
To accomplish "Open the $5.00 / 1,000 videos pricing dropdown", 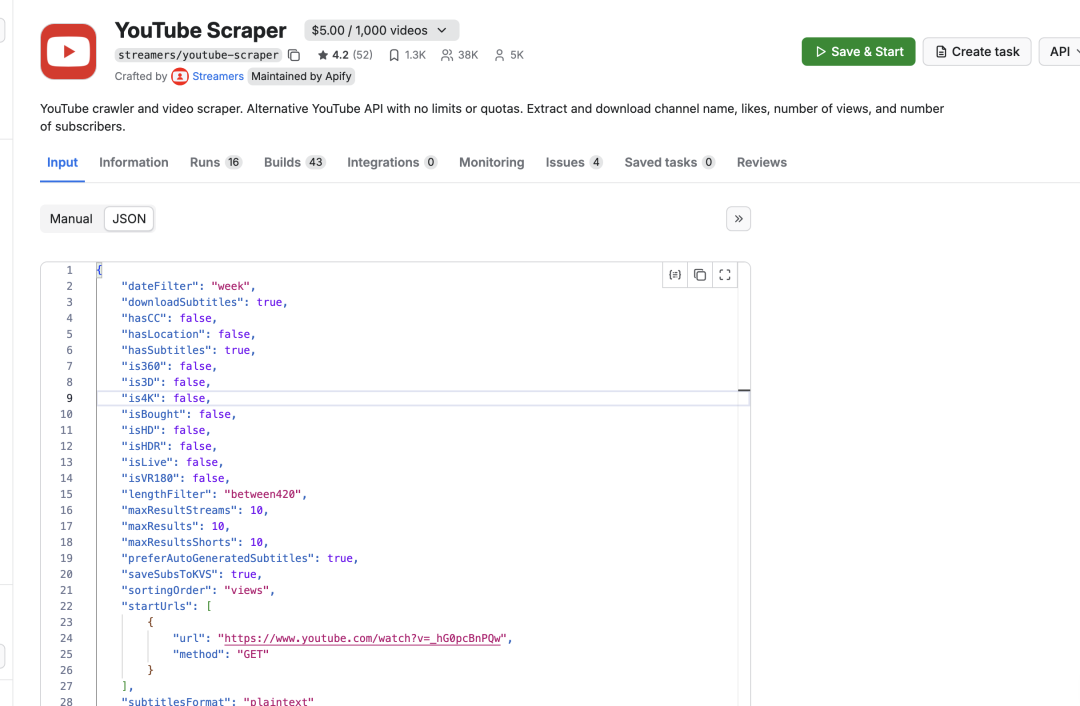I will coord(381,31).
